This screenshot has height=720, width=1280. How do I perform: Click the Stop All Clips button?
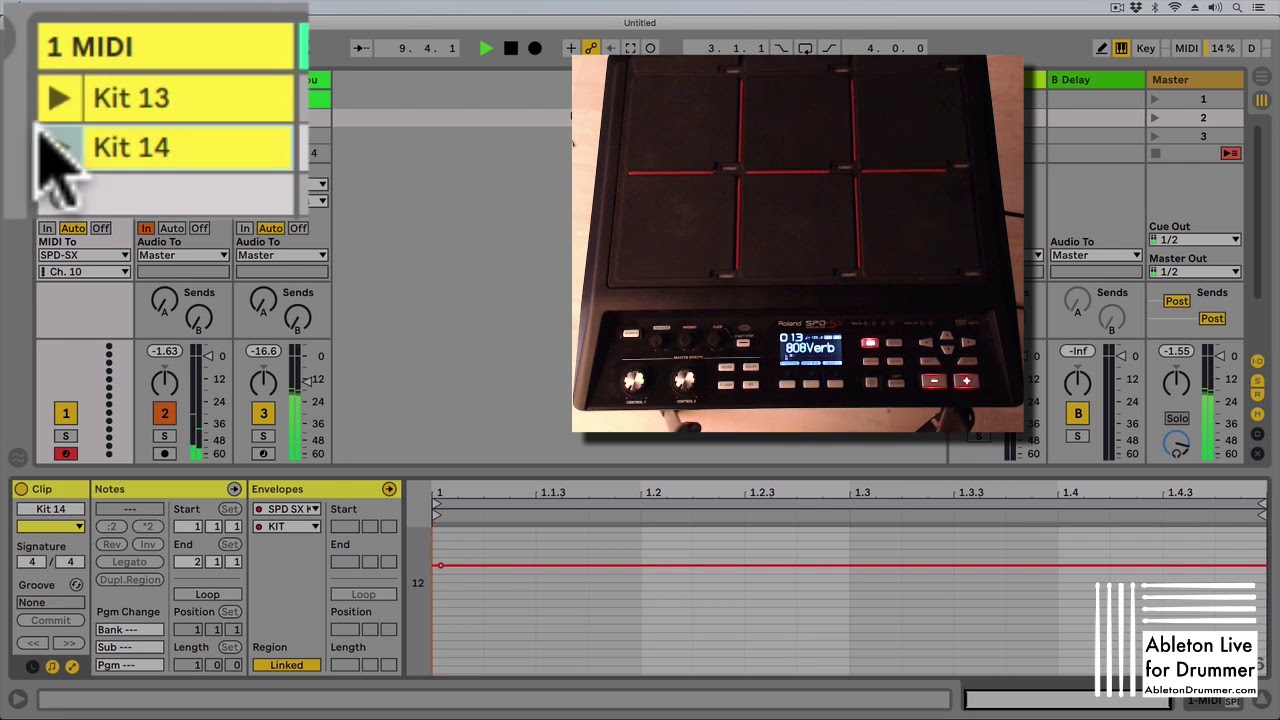point(1230,154)
